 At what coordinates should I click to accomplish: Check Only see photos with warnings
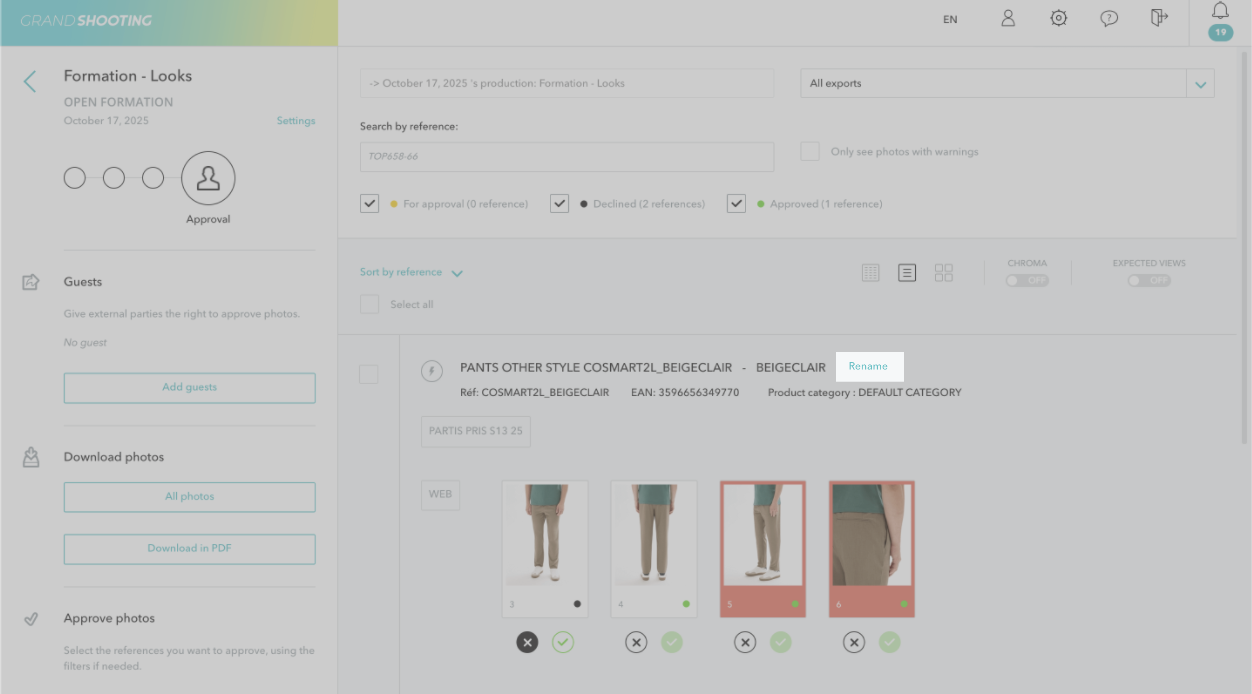810,152
